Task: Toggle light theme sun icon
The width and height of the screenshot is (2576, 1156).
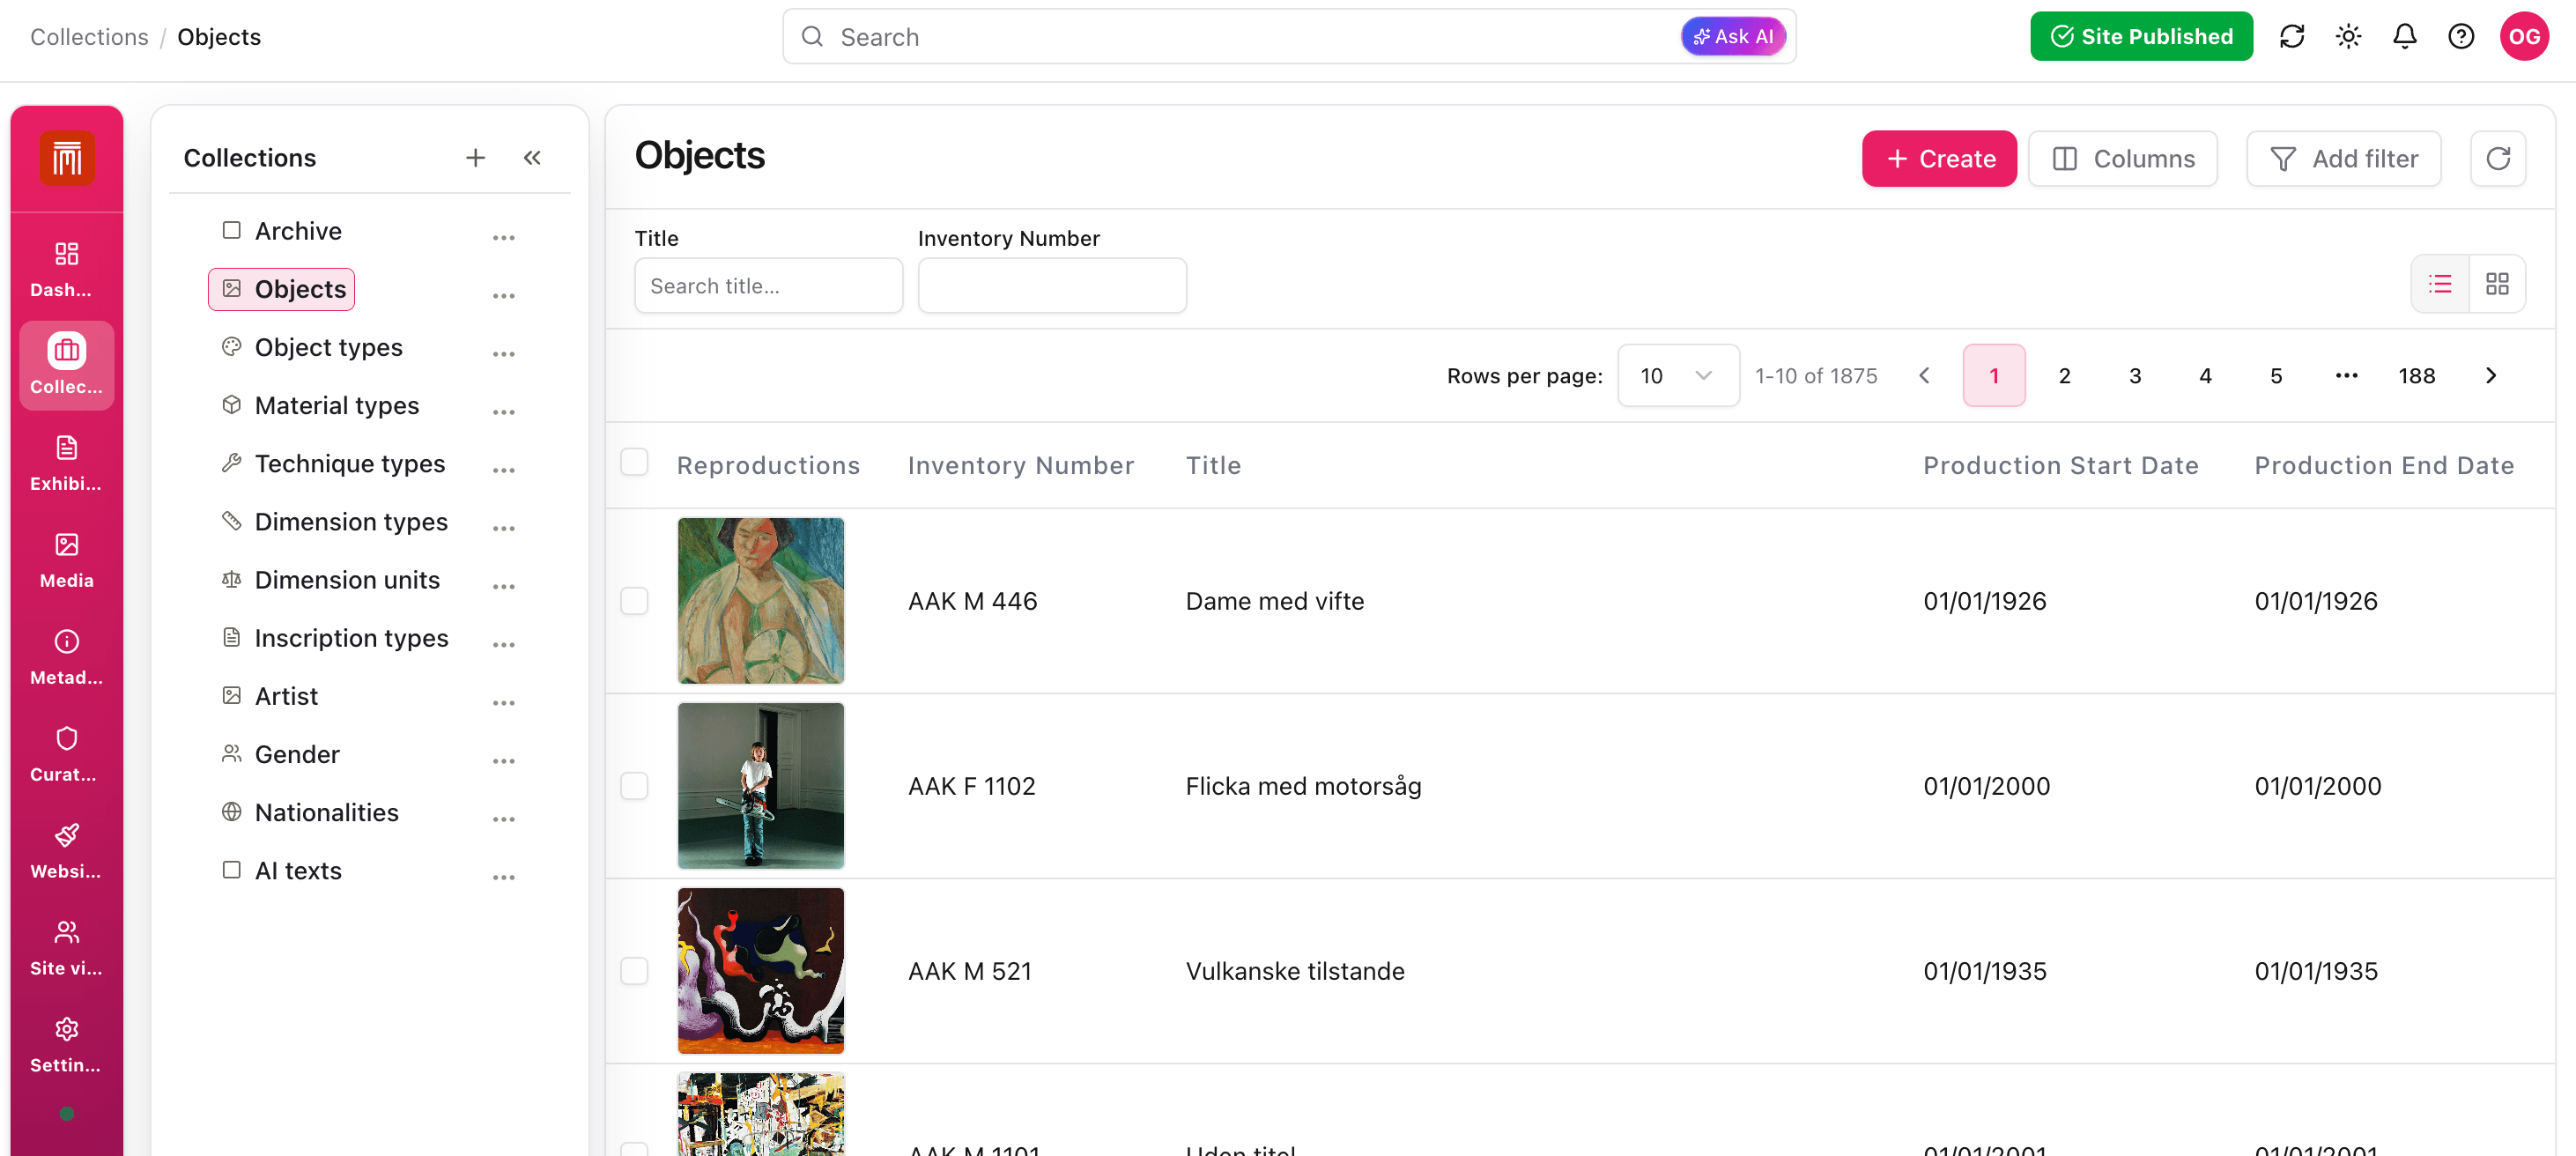Action: point(2348,37)
